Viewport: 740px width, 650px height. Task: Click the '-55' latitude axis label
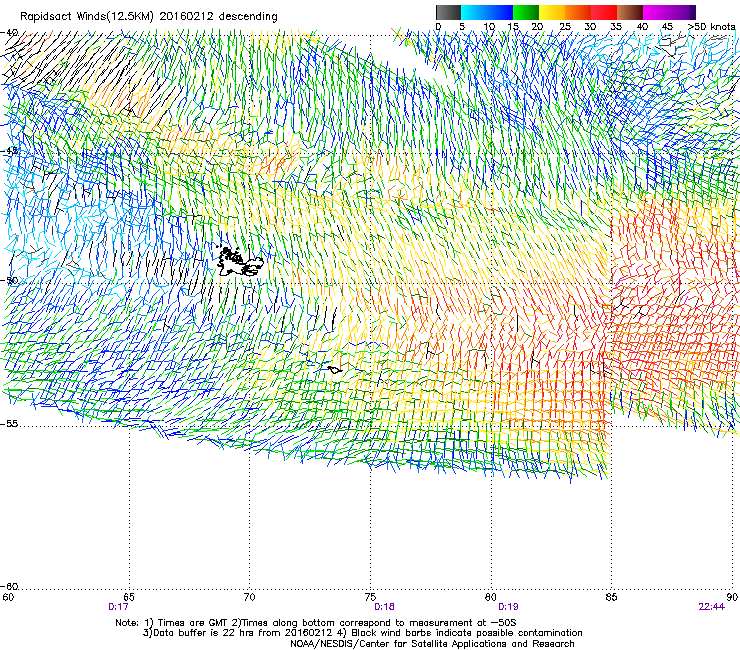pyautogui.click(x=9, y=424)
